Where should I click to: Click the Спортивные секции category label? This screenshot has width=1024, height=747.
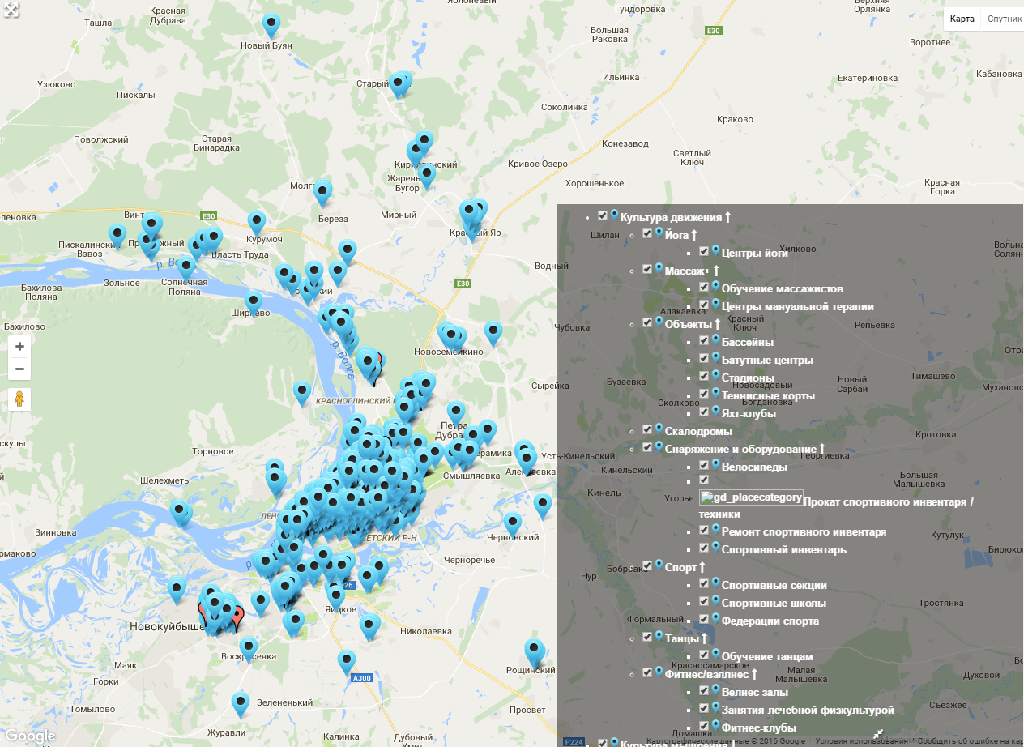pos(774,585)
